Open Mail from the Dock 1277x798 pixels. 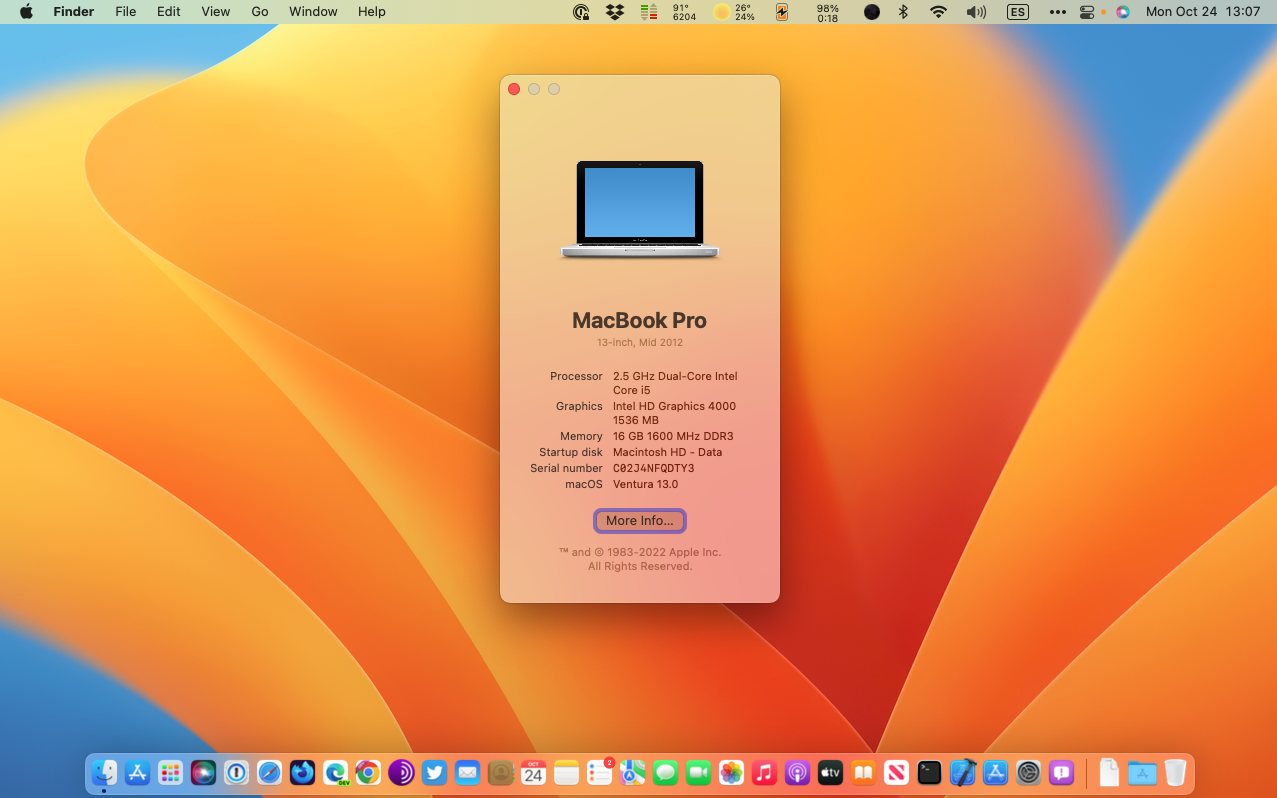pos(467,772)
